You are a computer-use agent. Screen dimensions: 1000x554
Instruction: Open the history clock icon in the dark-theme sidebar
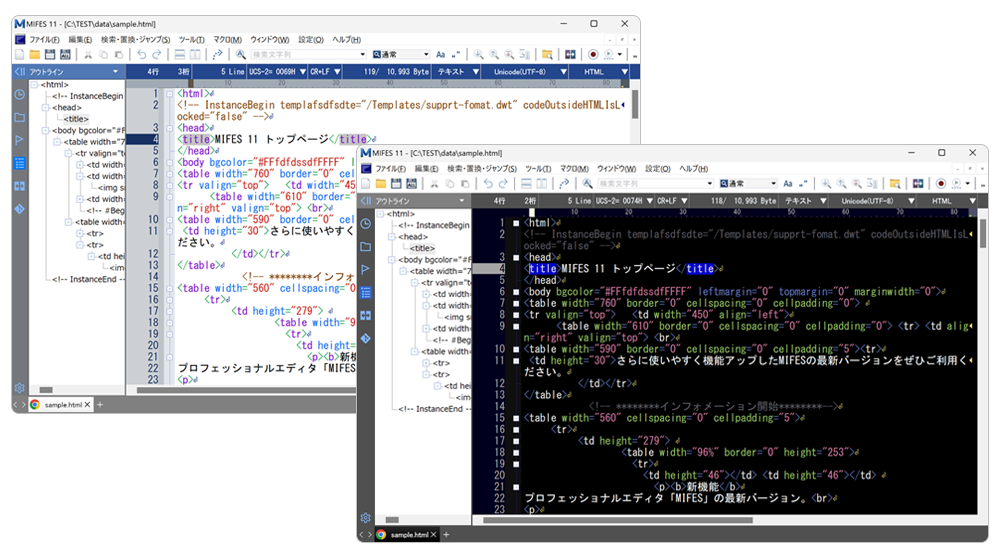pyautogui.click(x=365, y=223)
